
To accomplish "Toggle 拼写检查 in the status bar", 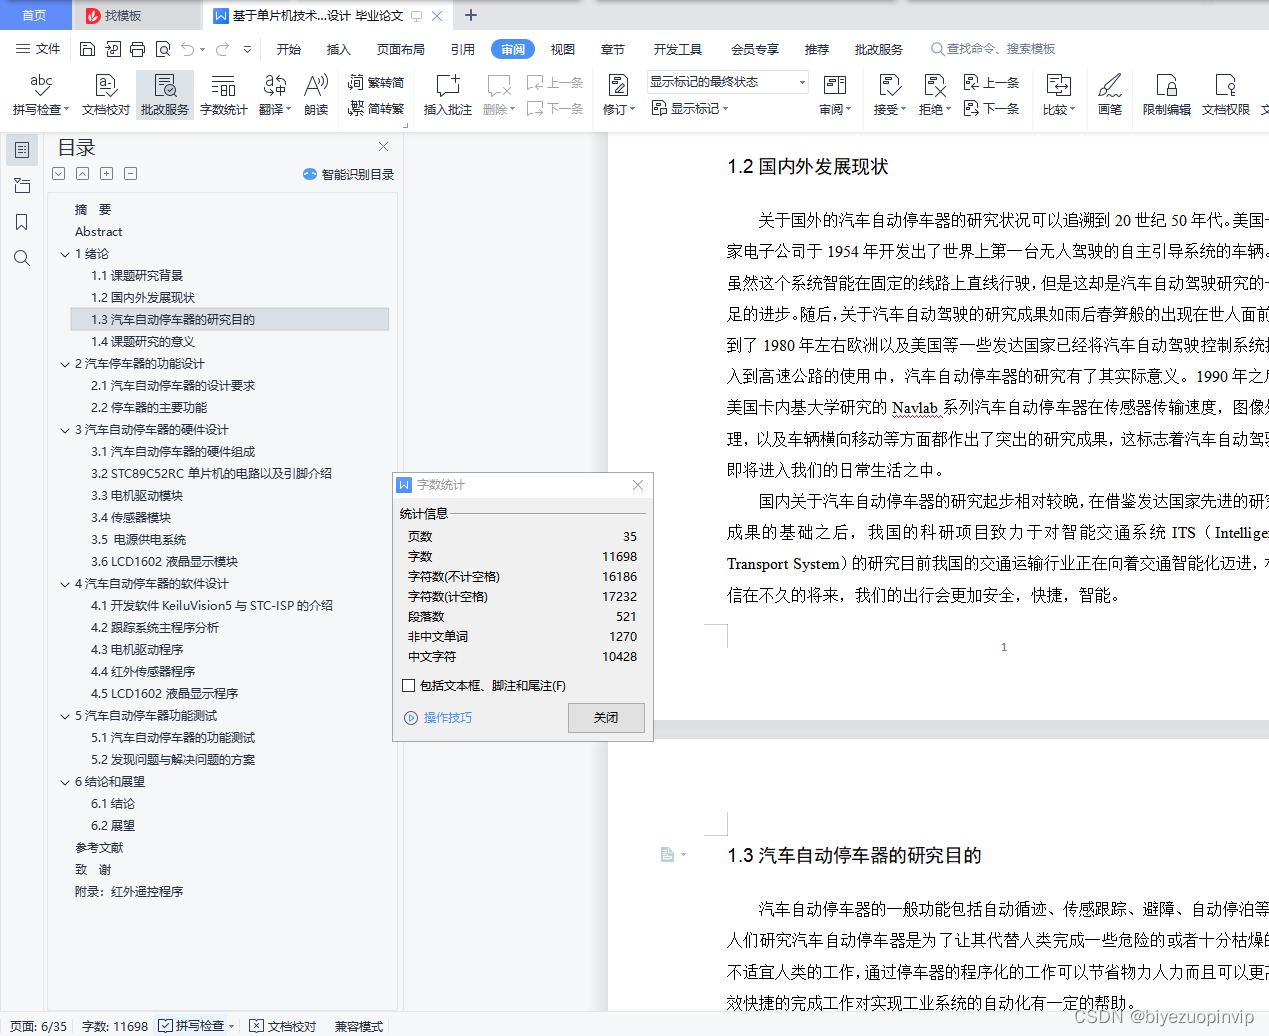I will click(x=192, y=1026).
